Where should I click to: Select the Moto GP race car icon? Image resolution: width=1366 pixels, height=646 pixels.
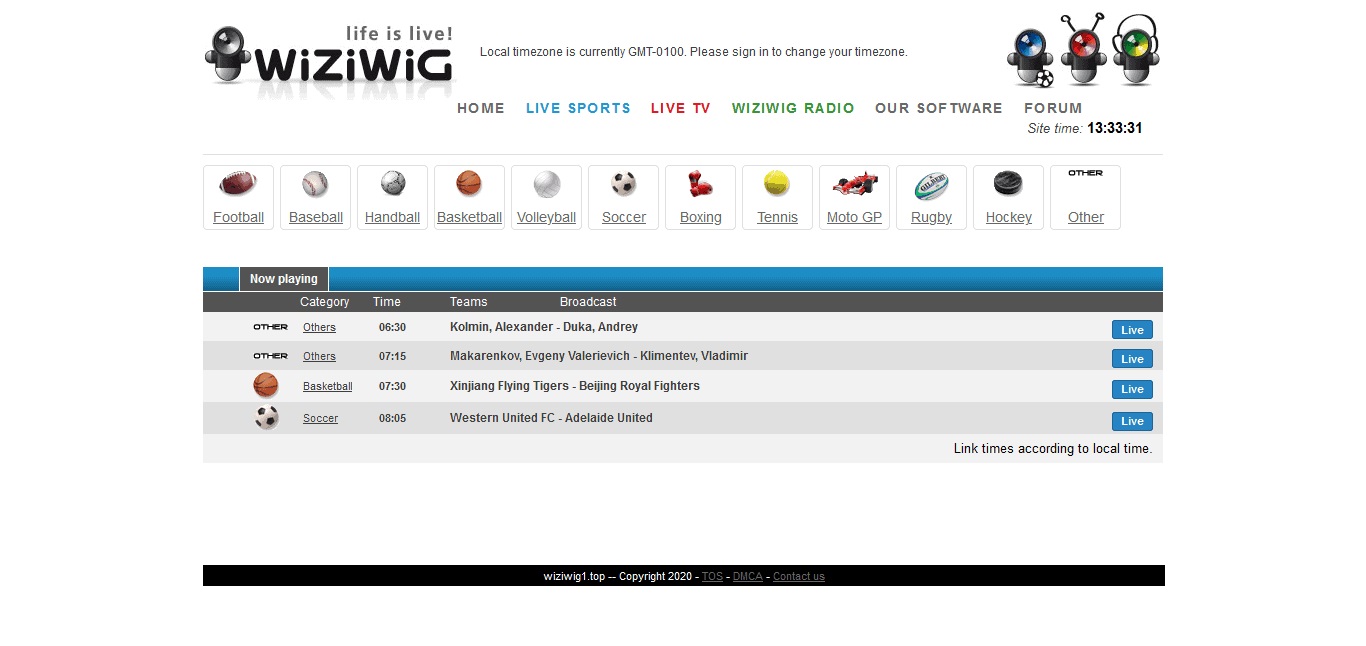coord(855,184)
